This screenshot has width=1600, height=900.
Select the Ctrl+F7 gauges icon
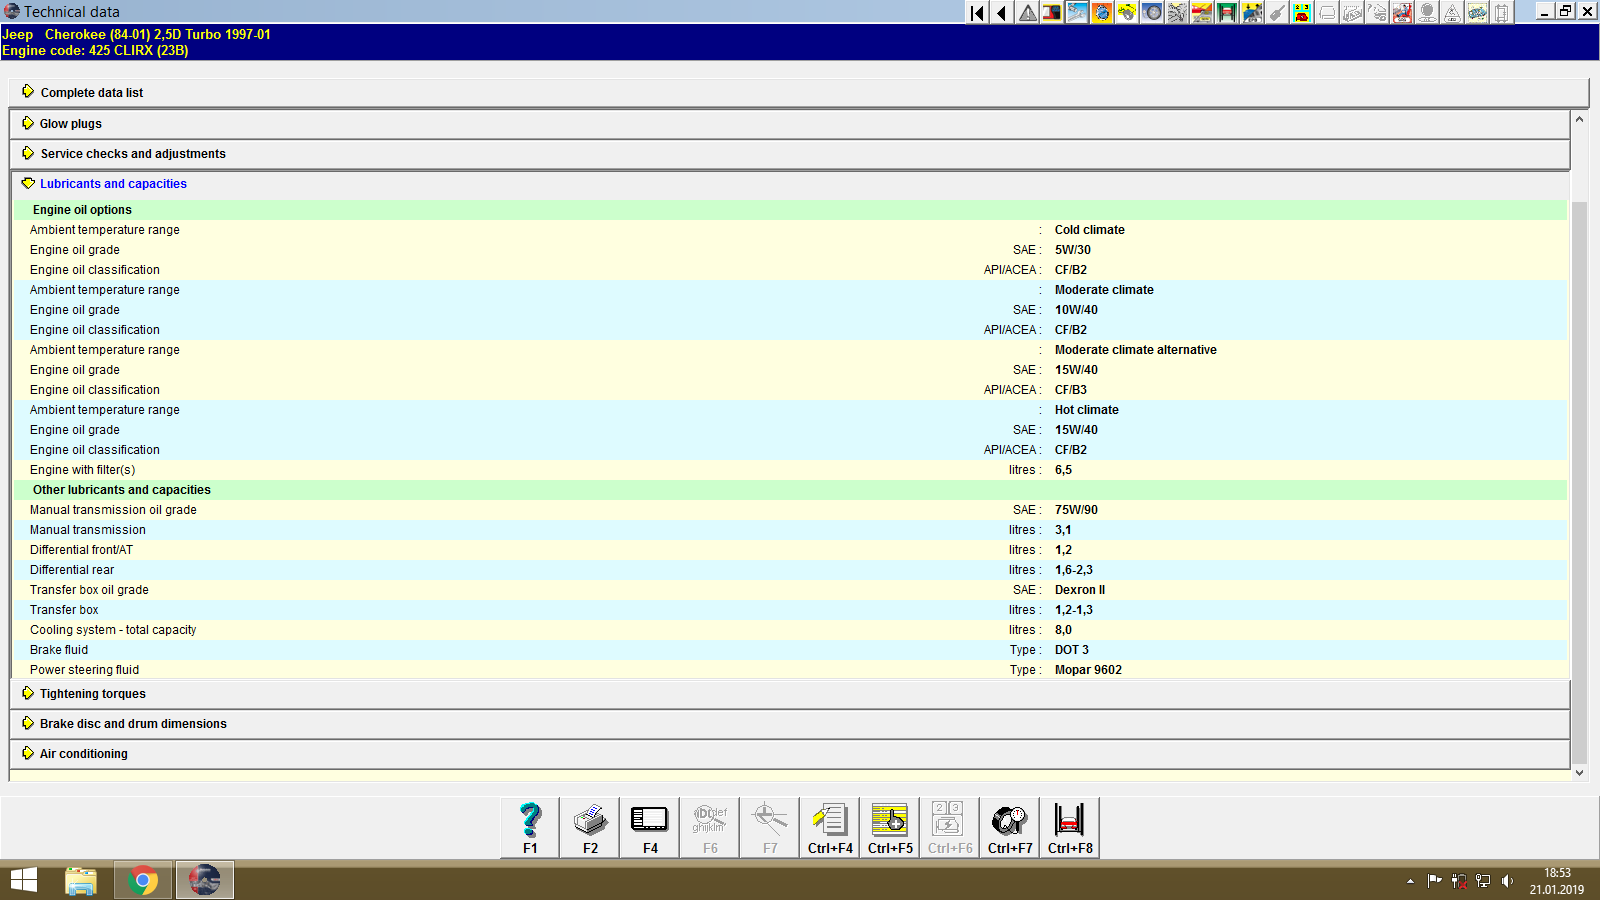tap(1009, 827)
